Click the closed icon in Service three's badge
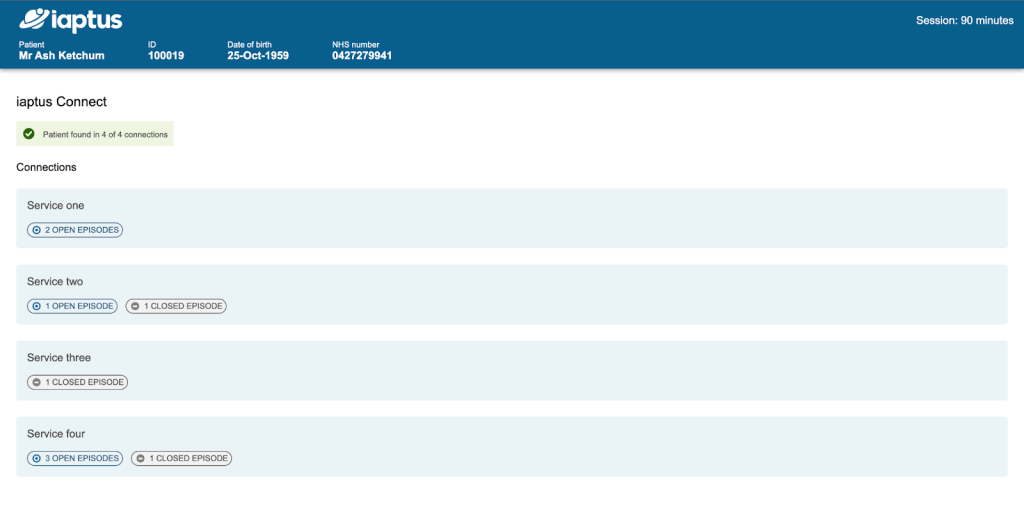1024x515 pixels. 36,382
